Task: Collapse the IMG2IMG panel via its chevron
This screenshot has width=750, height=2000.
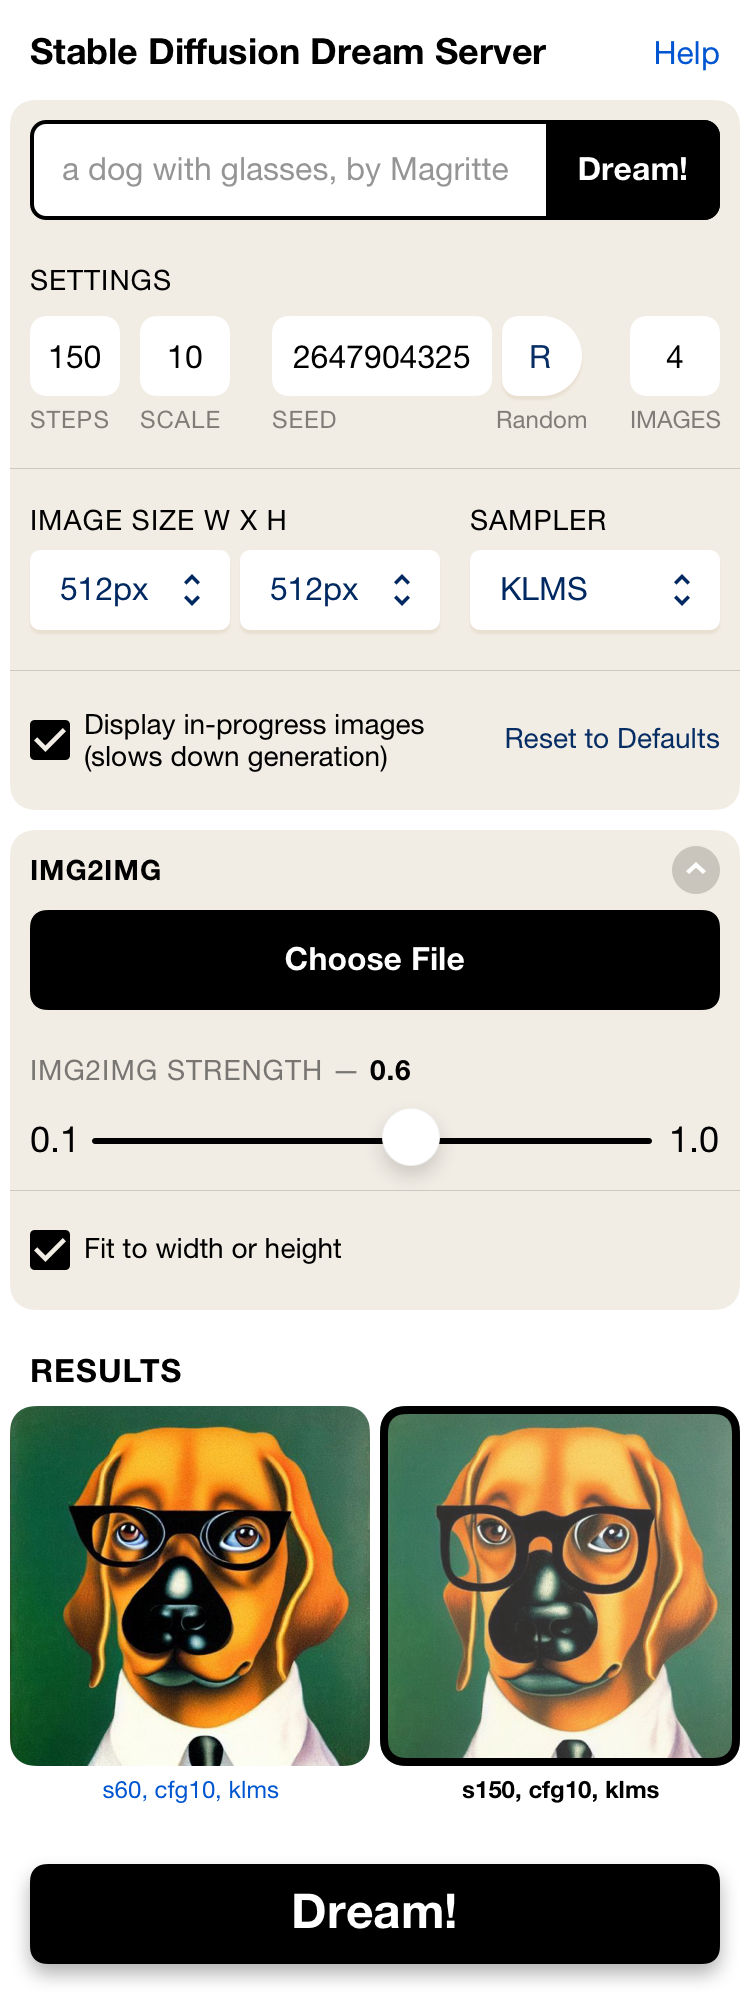Action: [695, 870]
